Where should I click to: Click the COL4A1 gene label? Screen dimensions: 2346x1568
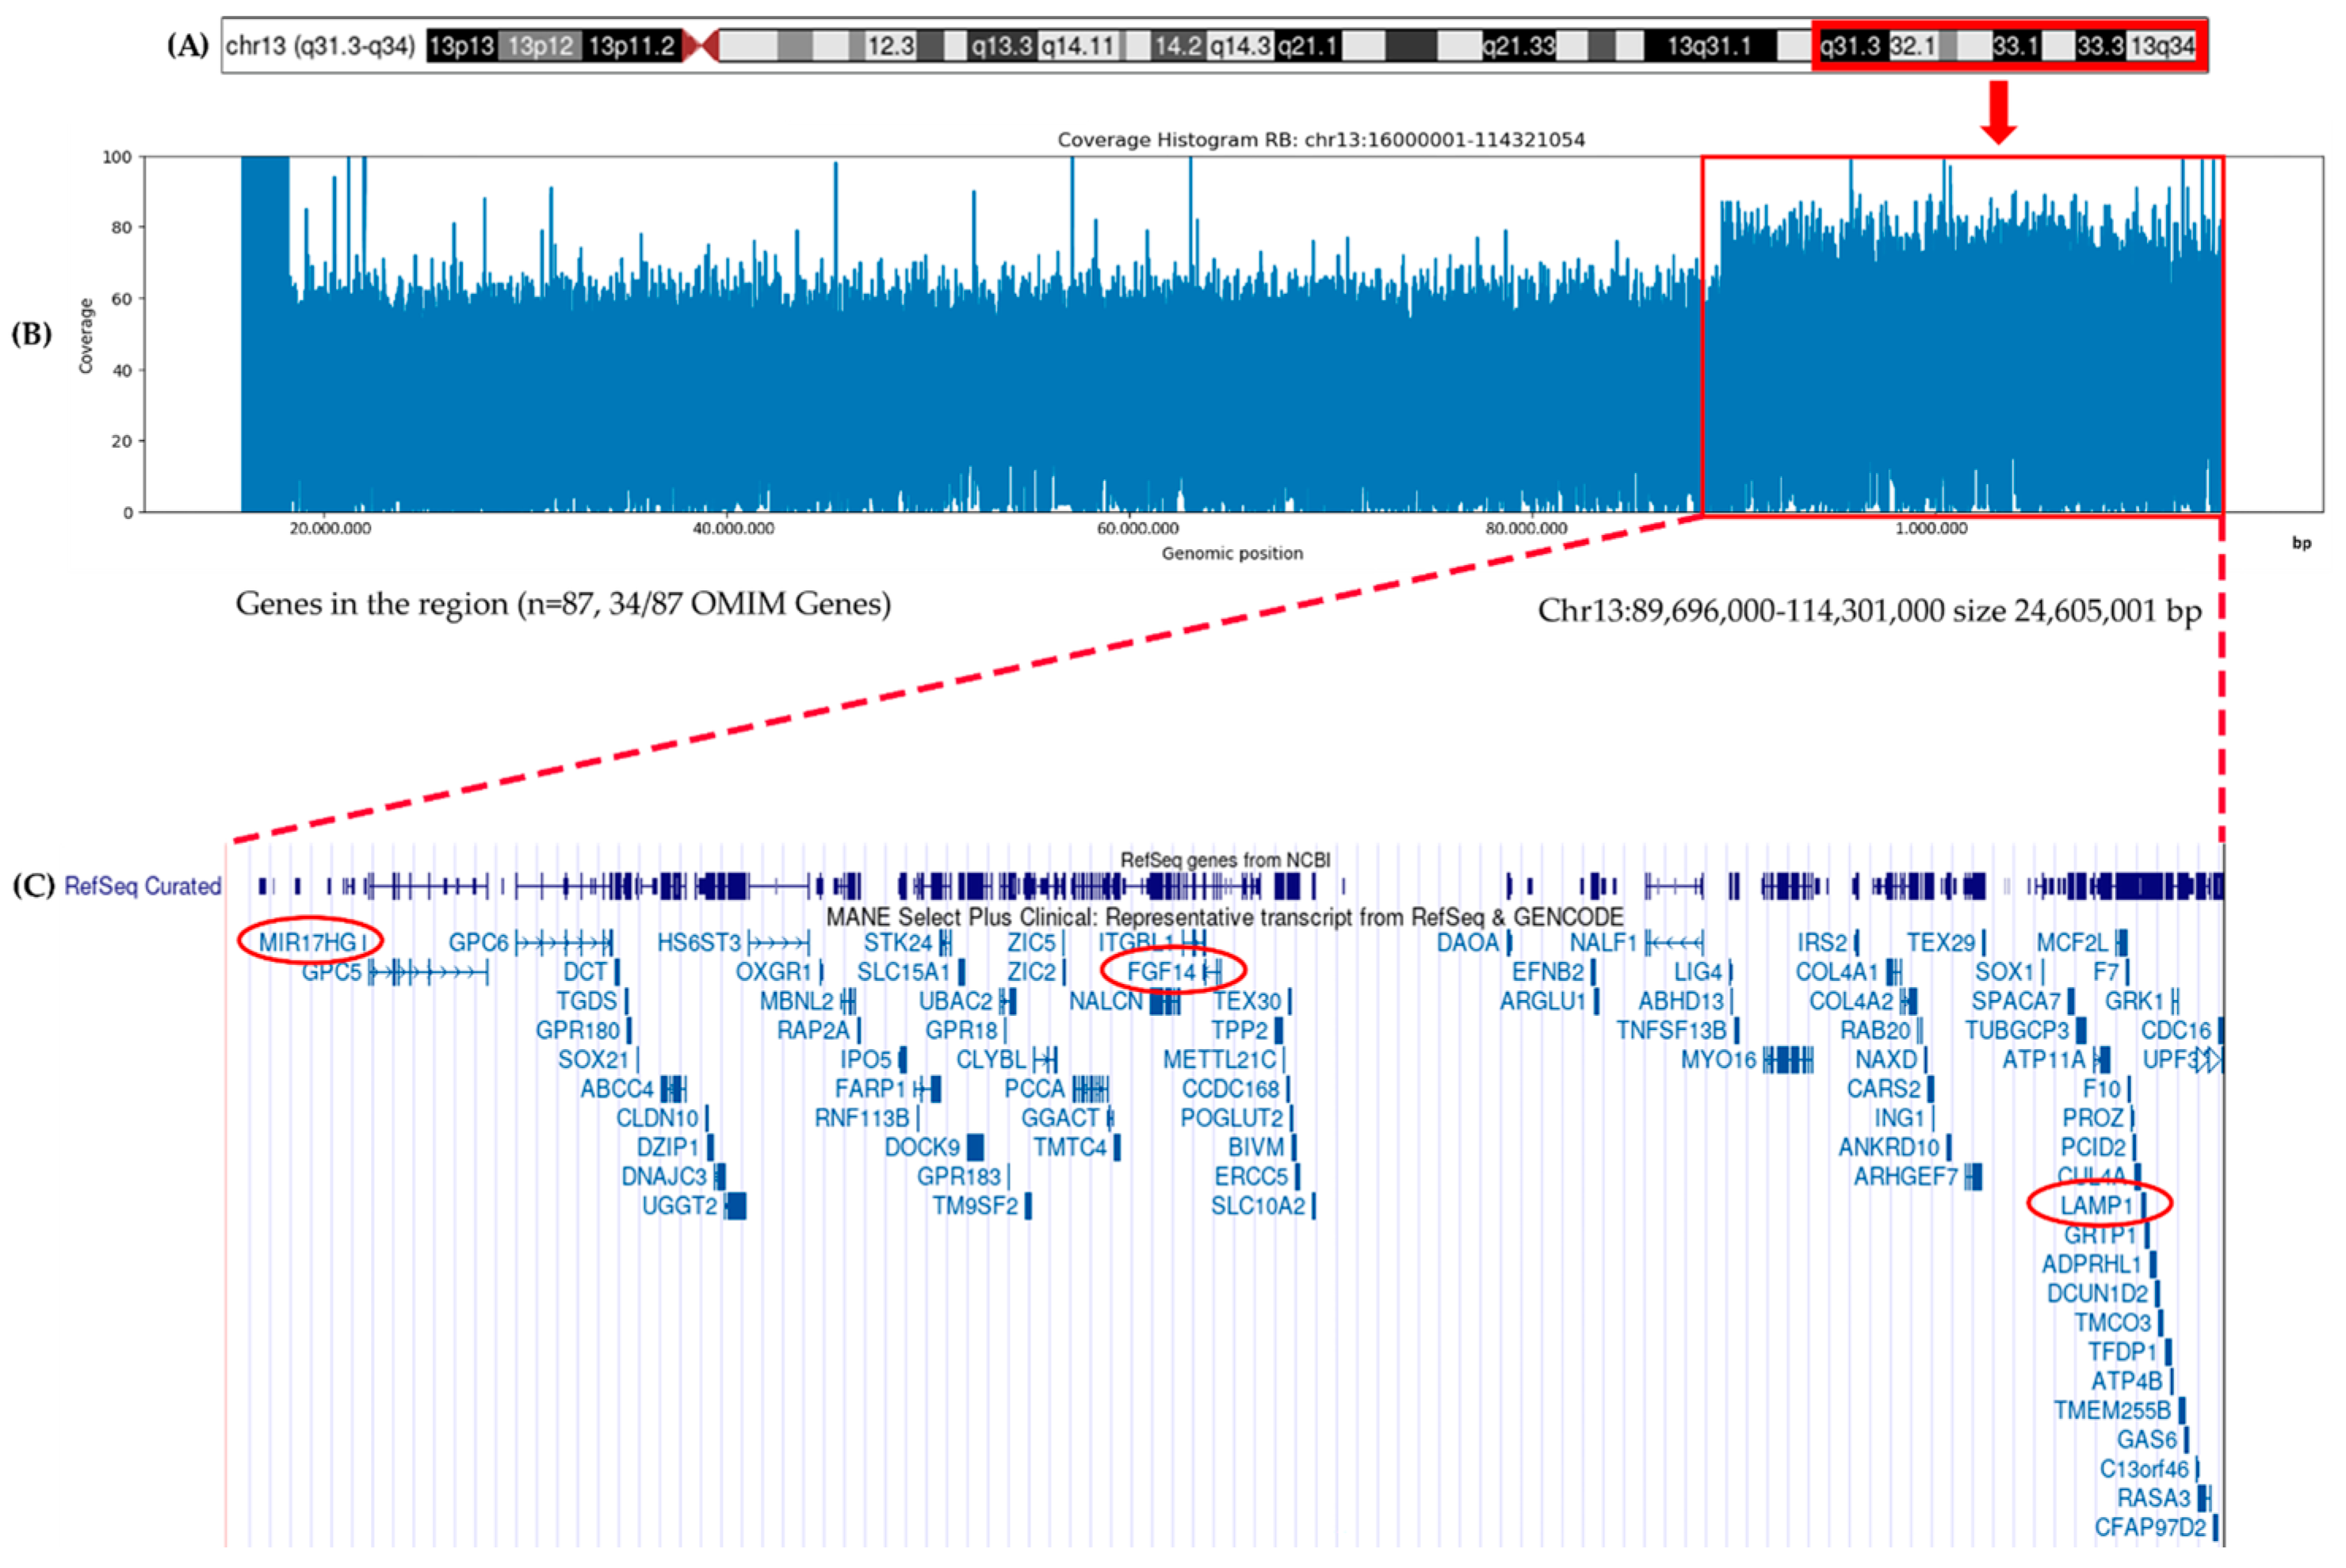(x=1837, y=972)
